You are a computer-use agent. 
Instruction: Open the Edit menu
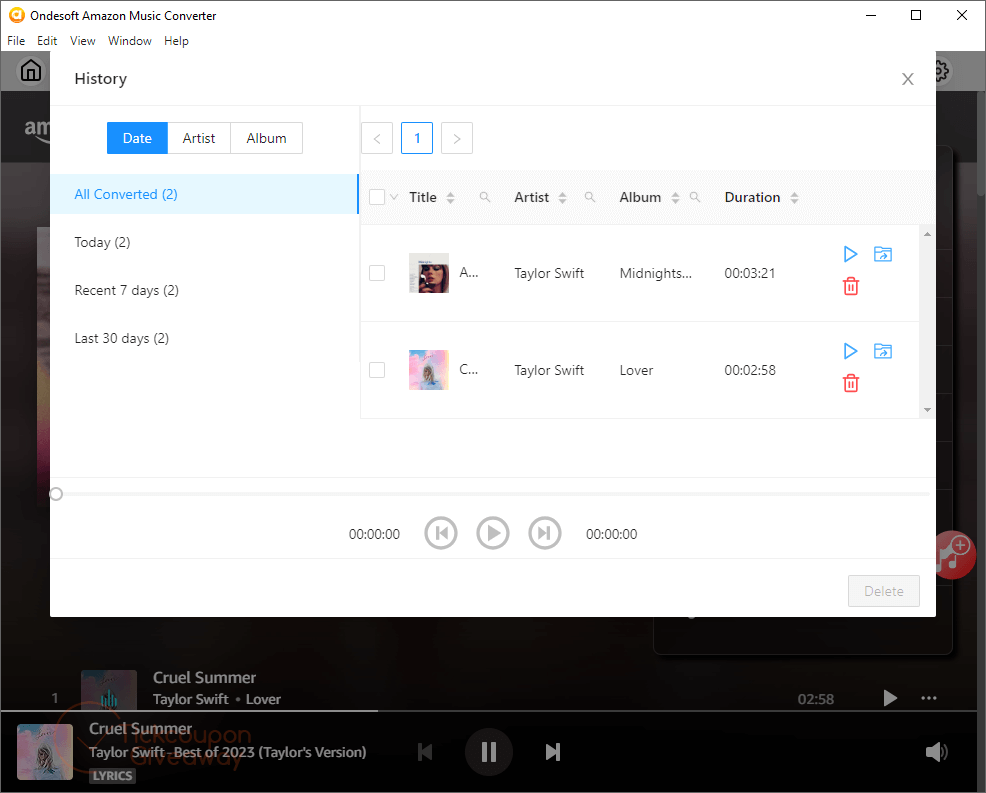[47, 41]
